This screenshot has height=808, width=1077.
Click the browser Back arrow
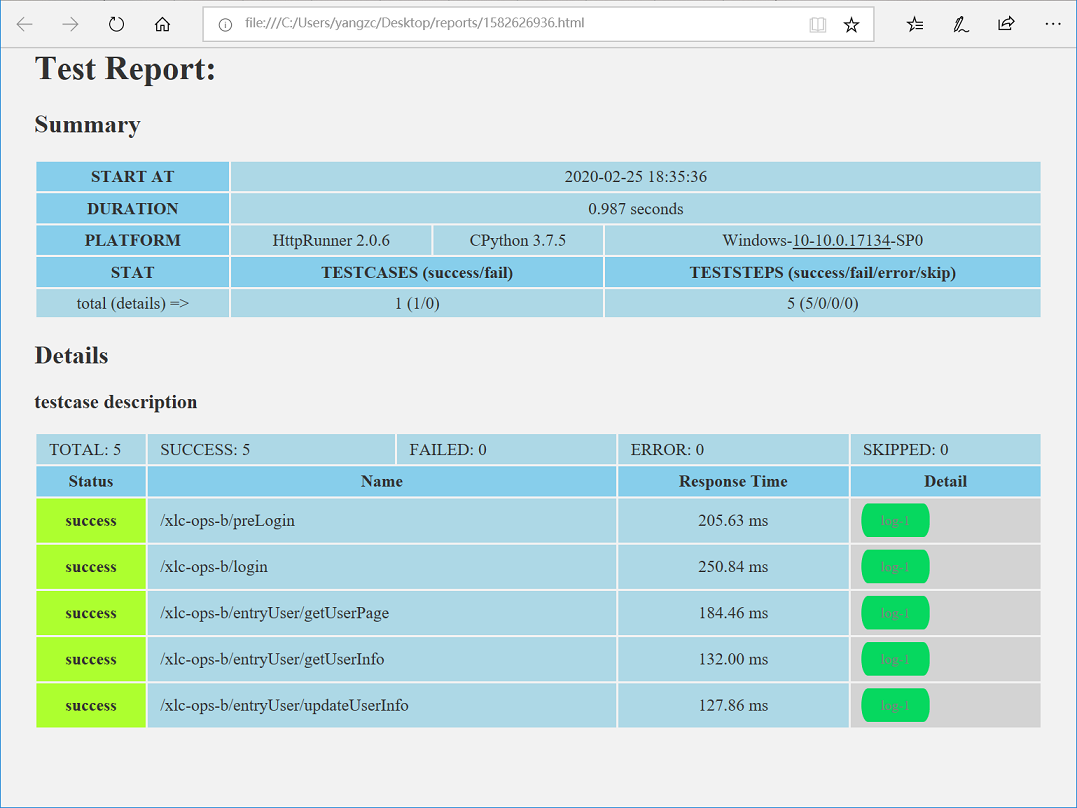(x=25, y=25)
